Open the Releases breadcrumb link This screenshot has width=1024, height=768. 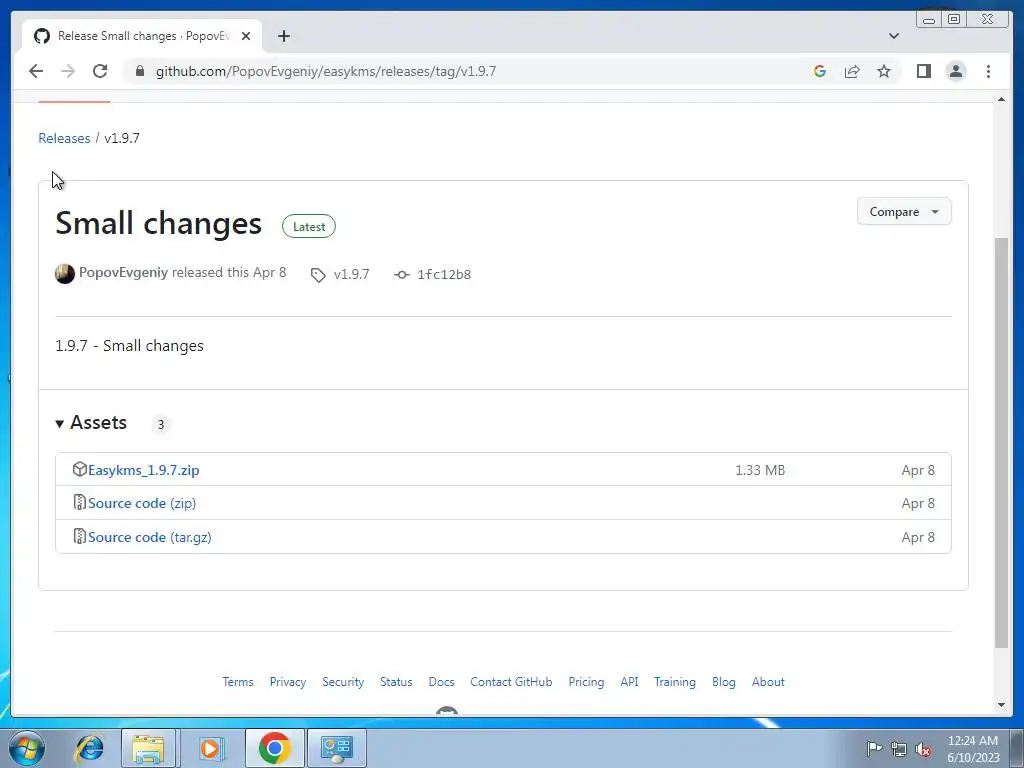64,138
